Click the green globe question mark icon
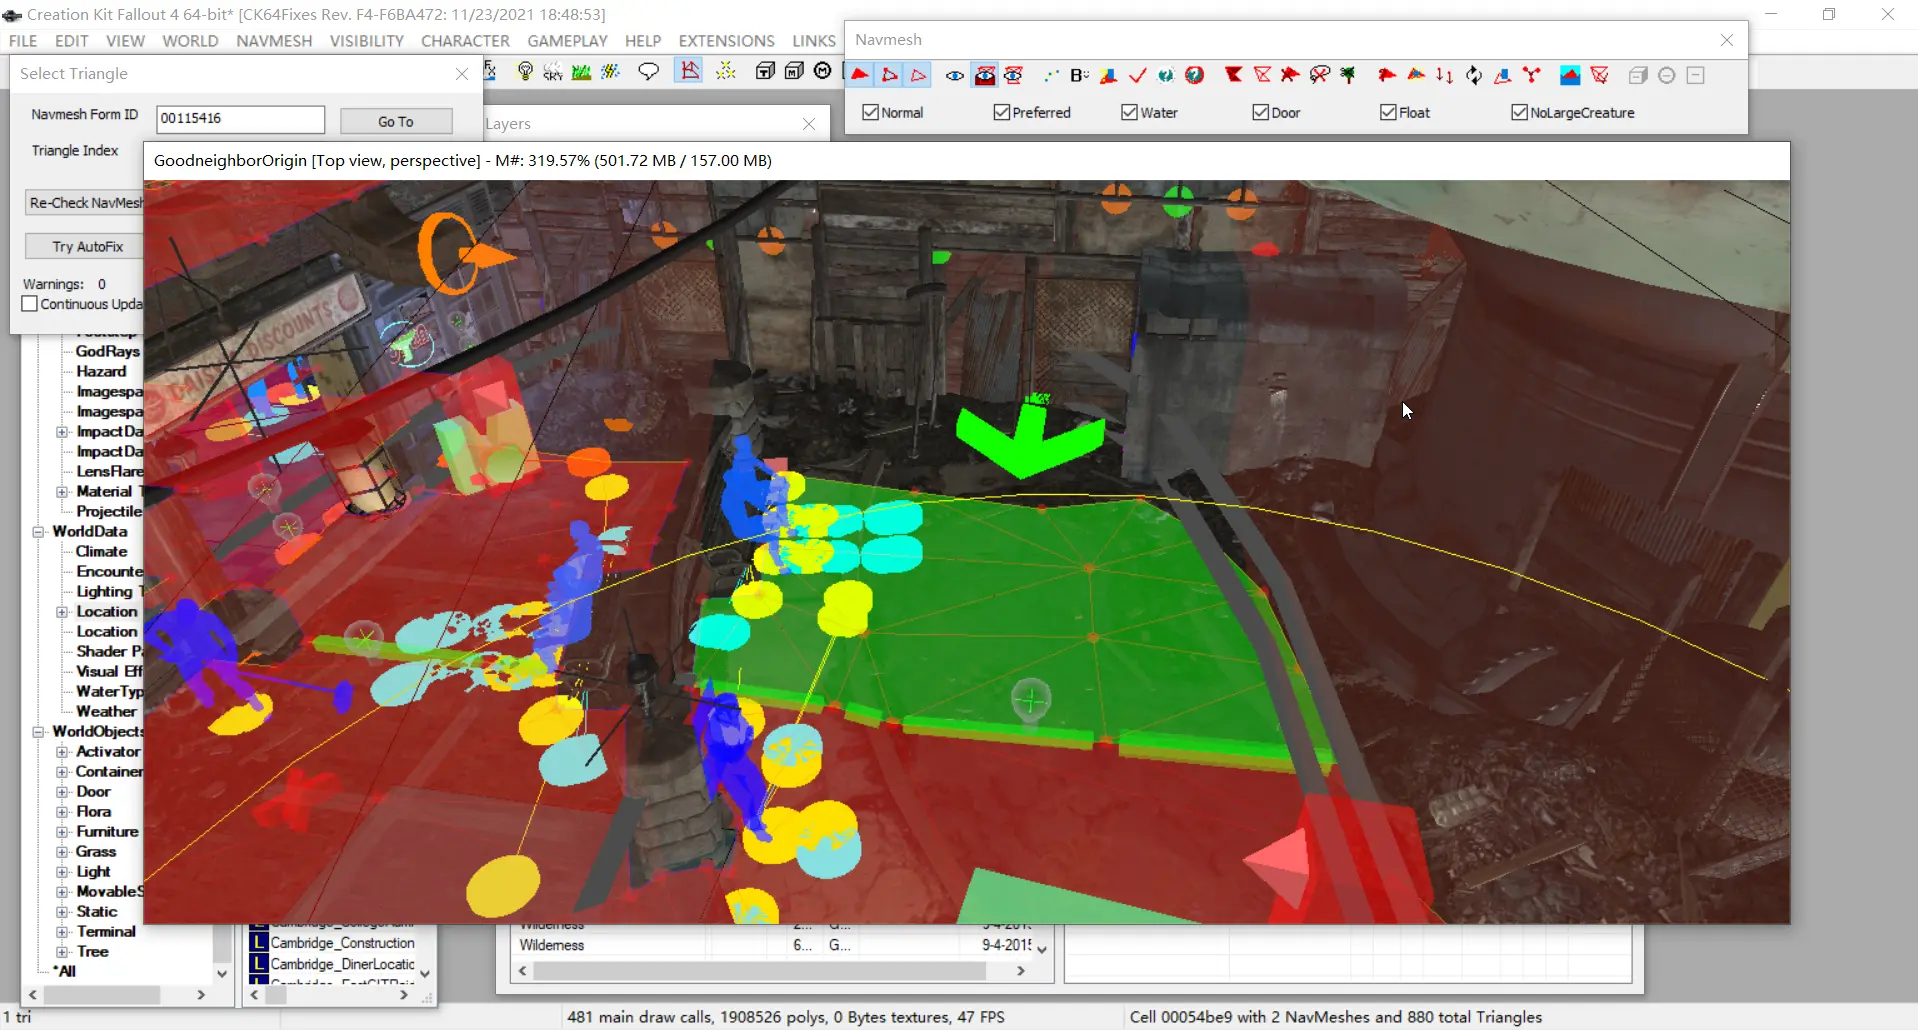This screenshot has width=1918, height=1030. point(1166,75)
